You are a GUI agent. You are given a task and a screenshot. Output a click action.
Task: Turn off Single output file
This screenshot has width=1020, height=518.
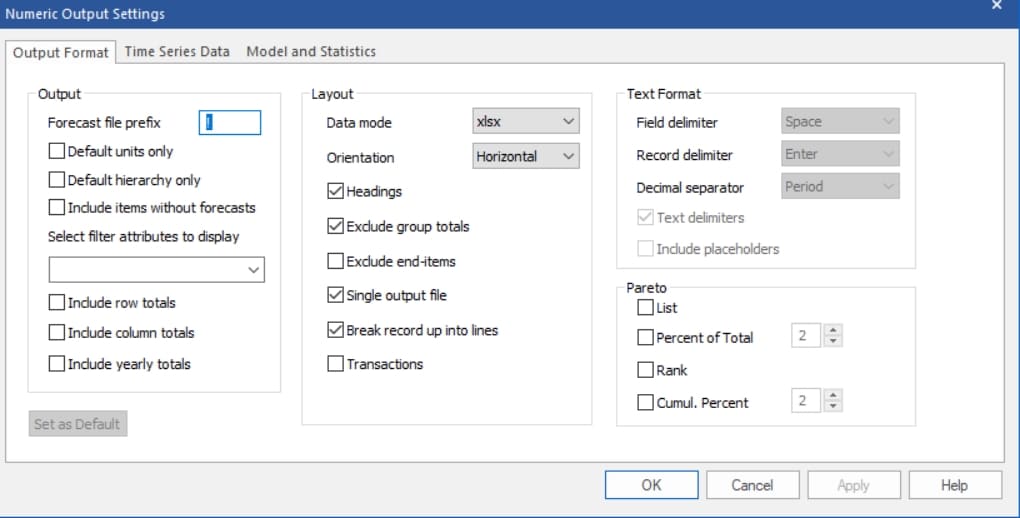coord(336,295)
